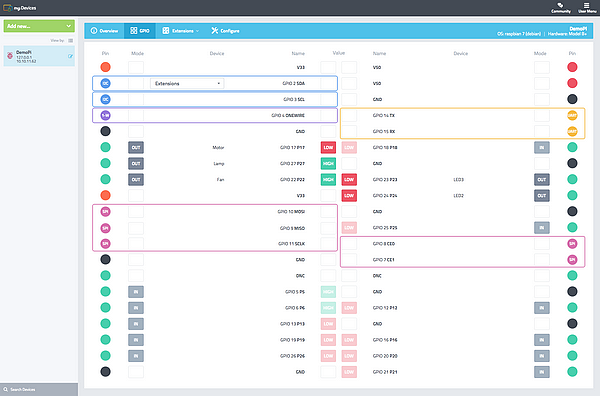Open the Community icon in header
The height and width of the screenshot is (396, 600).
point(560,5)
